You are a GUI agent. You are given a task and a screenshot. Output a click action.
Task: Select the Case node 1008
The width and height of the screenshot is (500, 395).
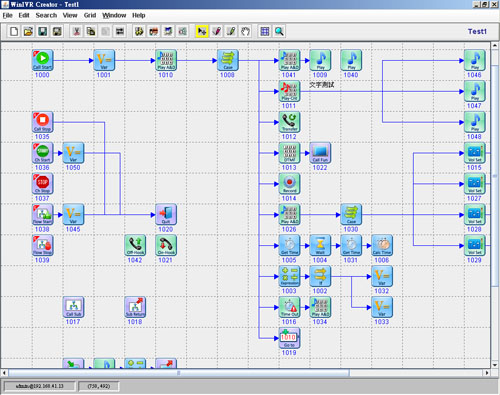click(228, 60)
